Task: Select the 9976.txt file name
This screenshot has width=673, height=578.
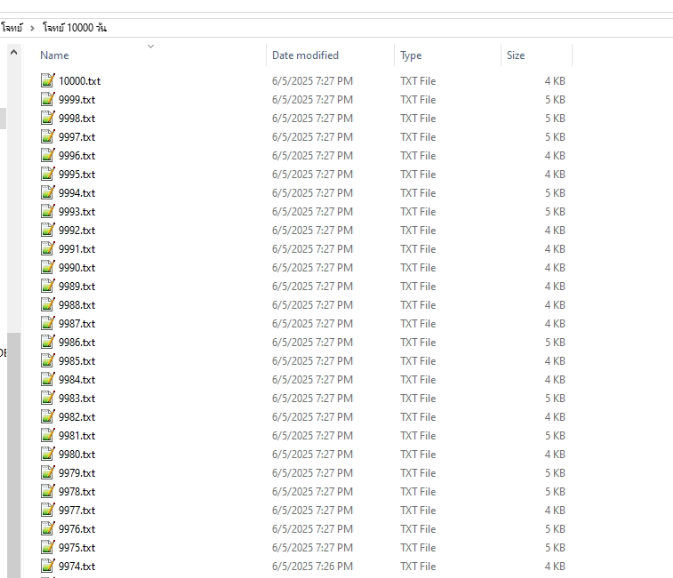Action: tap(77, 529)
